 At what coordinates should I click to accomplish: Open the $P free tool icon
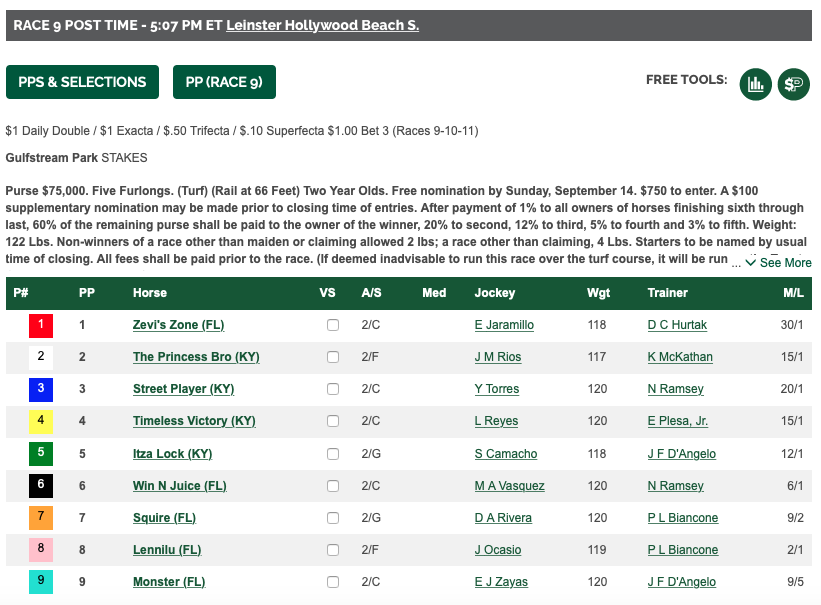click(794, 84)
